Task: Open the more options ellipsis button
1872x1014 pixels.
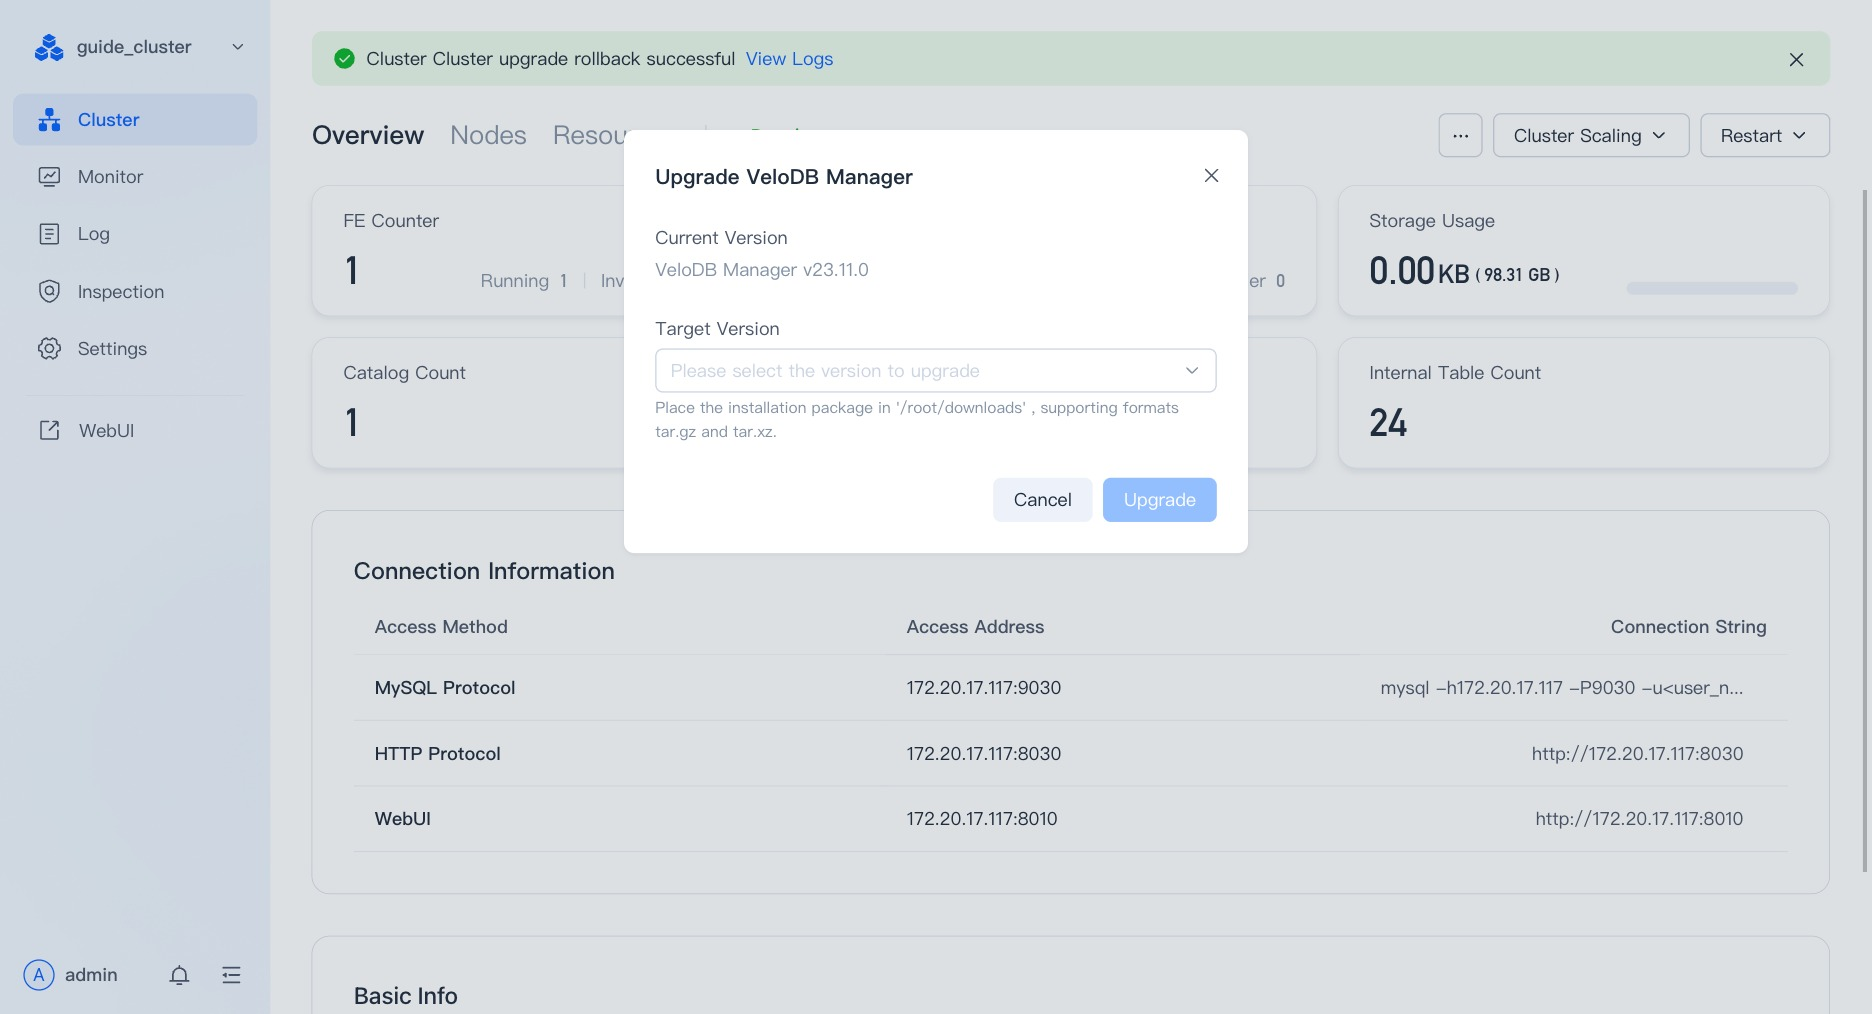Action: (1460, 135)
